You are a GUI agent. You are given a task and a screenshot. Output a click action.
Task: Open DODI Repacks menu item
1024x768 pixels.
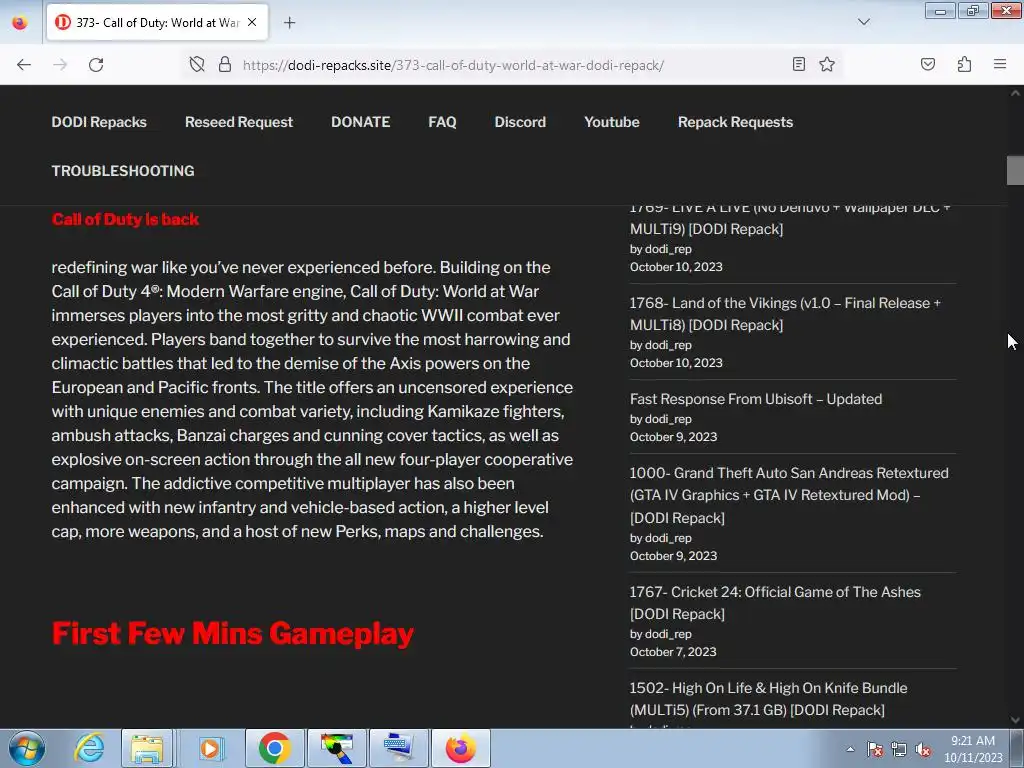point(99,122)
